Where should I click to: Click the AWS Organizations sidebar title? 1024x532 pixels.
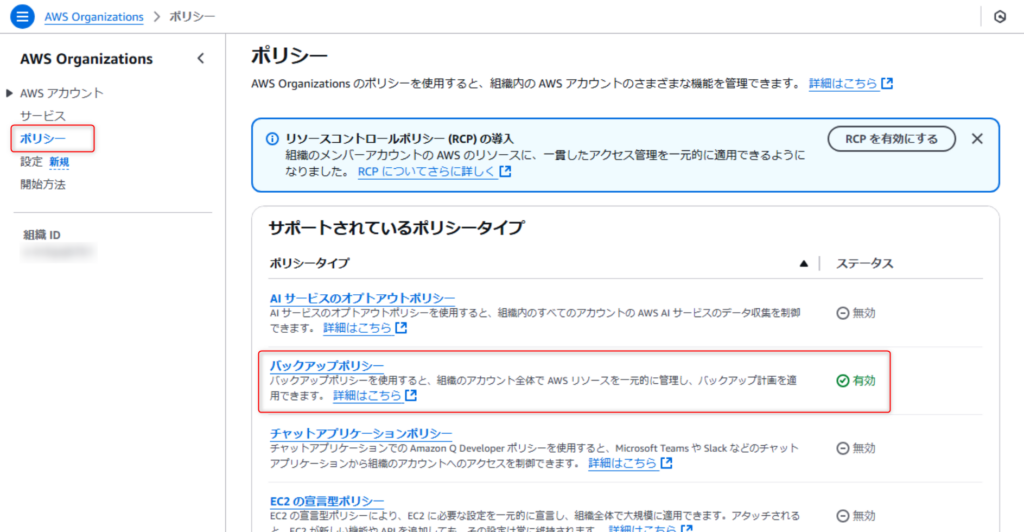tap(86, 59)
